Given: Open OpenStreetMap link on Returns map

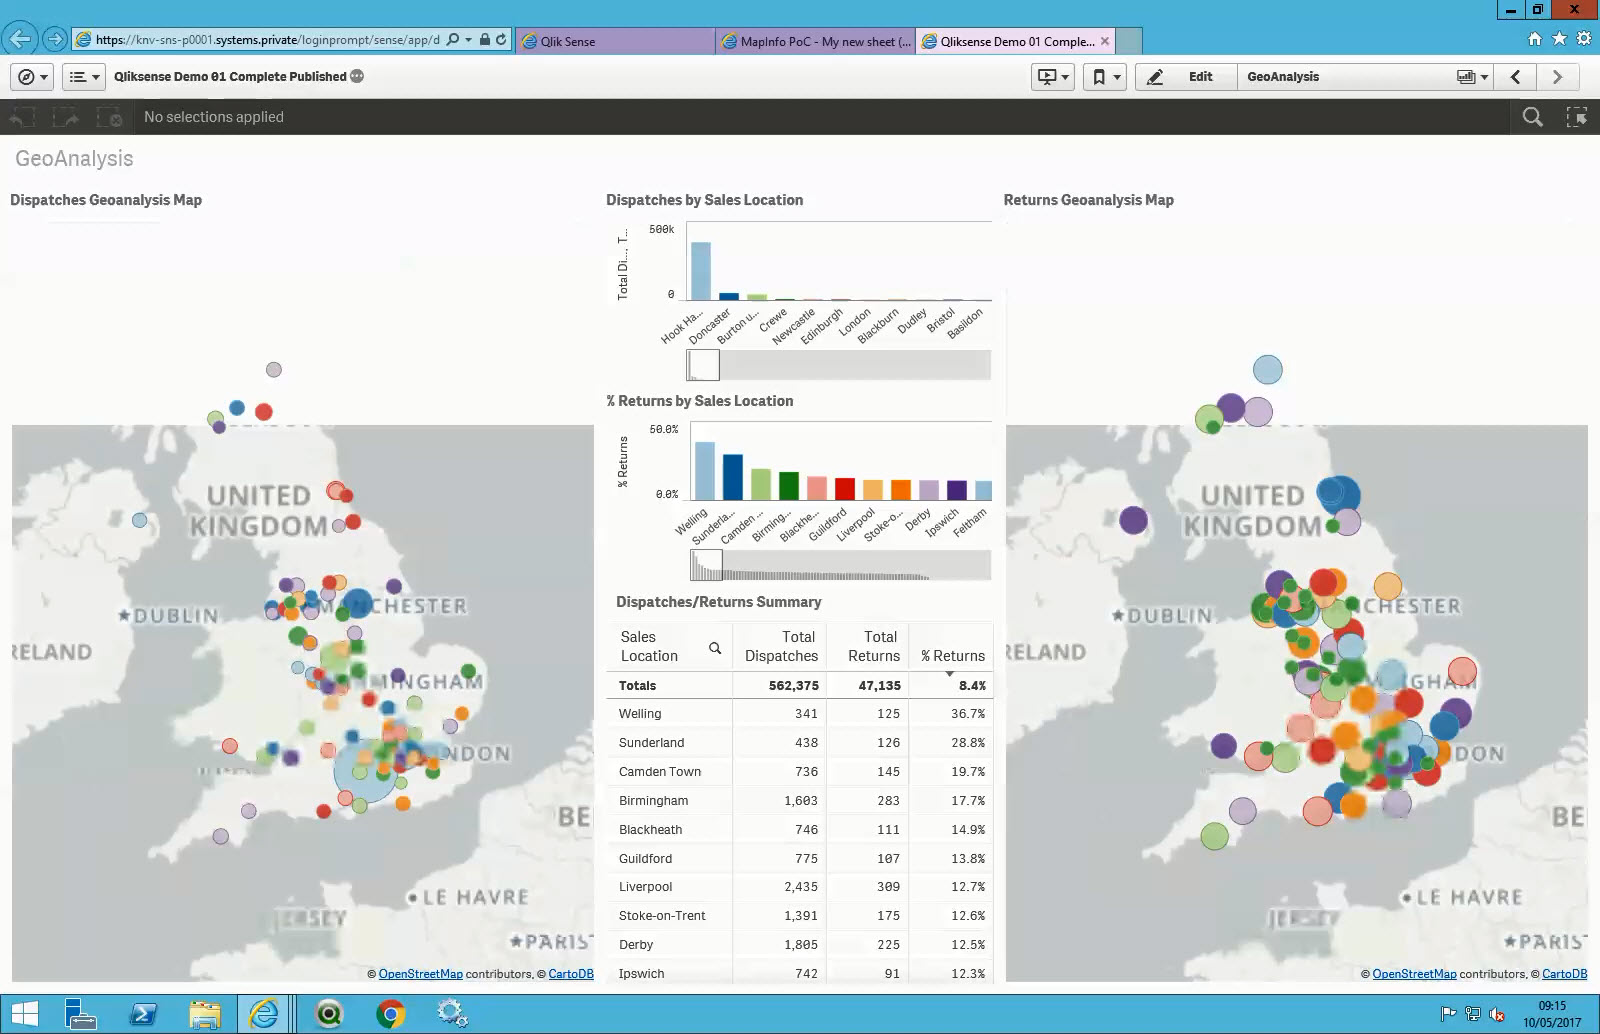Looking at the screenshot, I should click(x=1414, y=974).
